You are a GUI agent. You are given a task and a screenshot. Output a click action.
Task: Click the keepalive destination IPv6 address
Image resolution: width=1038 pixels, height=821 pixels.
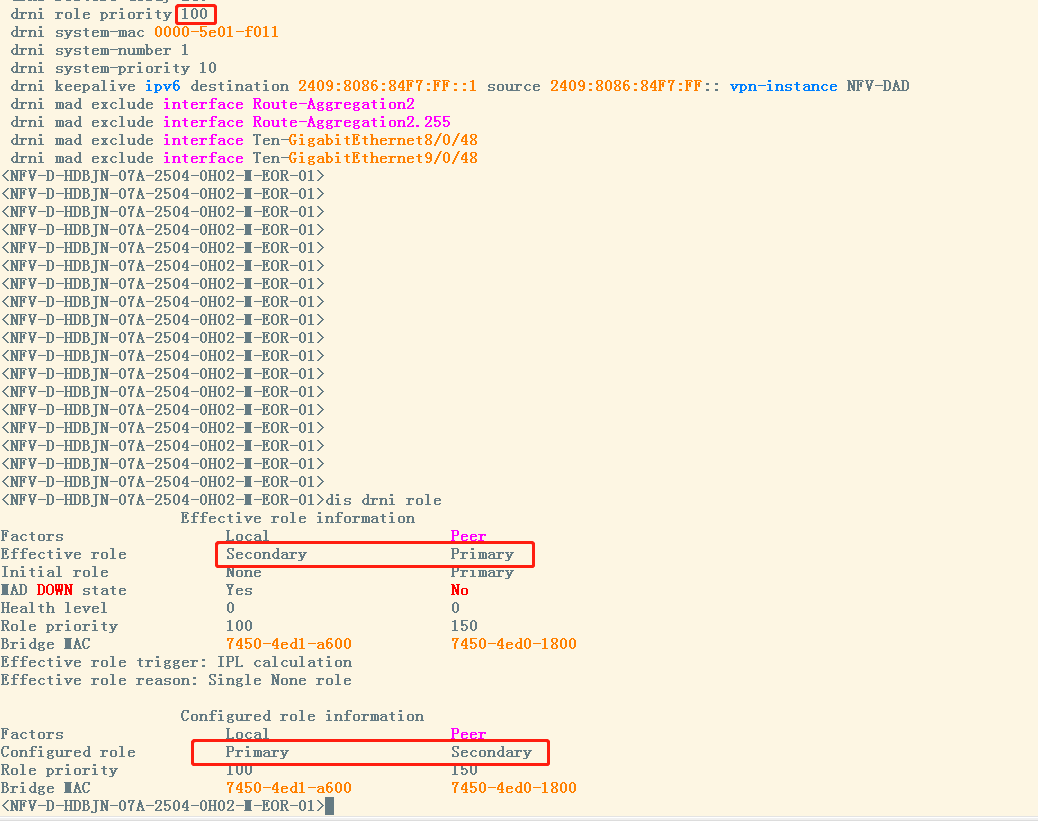[x=387, y=86]
